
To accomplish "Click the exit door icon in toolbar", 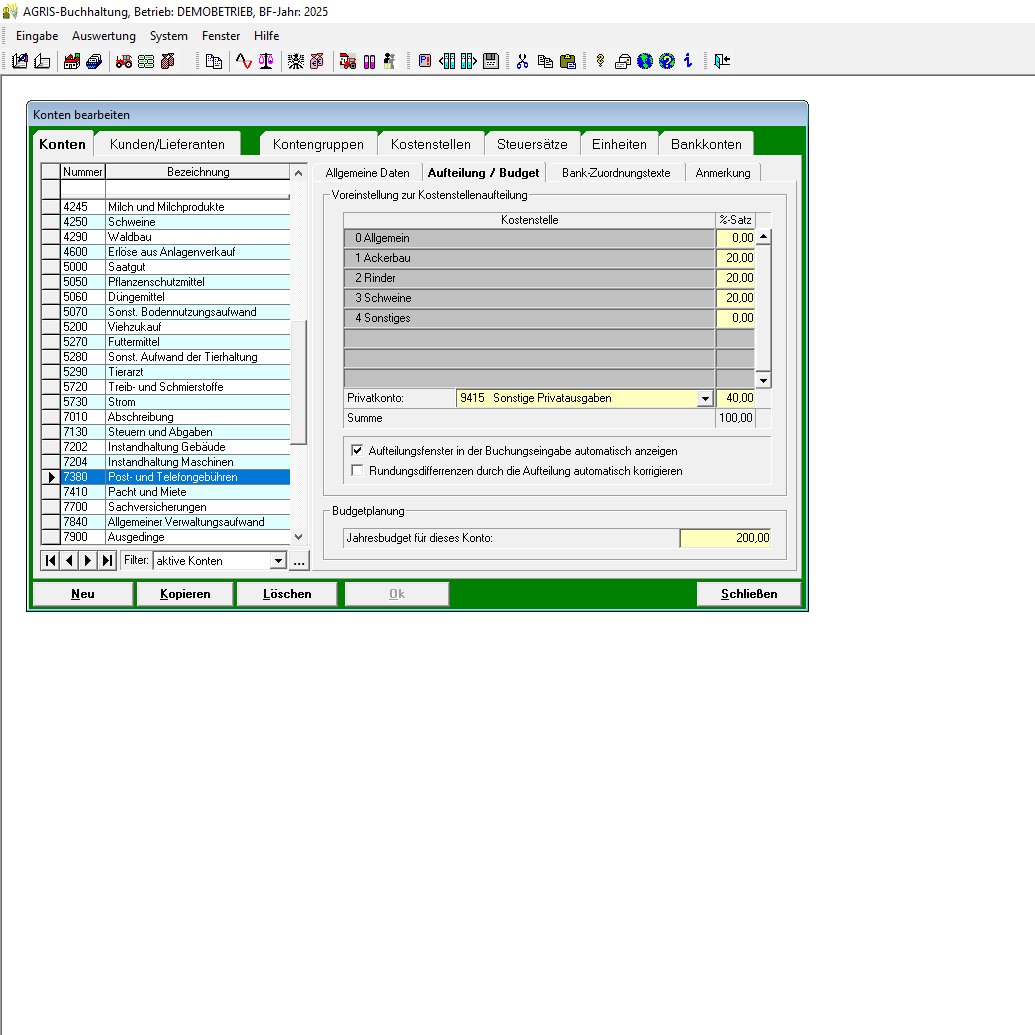I will point(722,61).
